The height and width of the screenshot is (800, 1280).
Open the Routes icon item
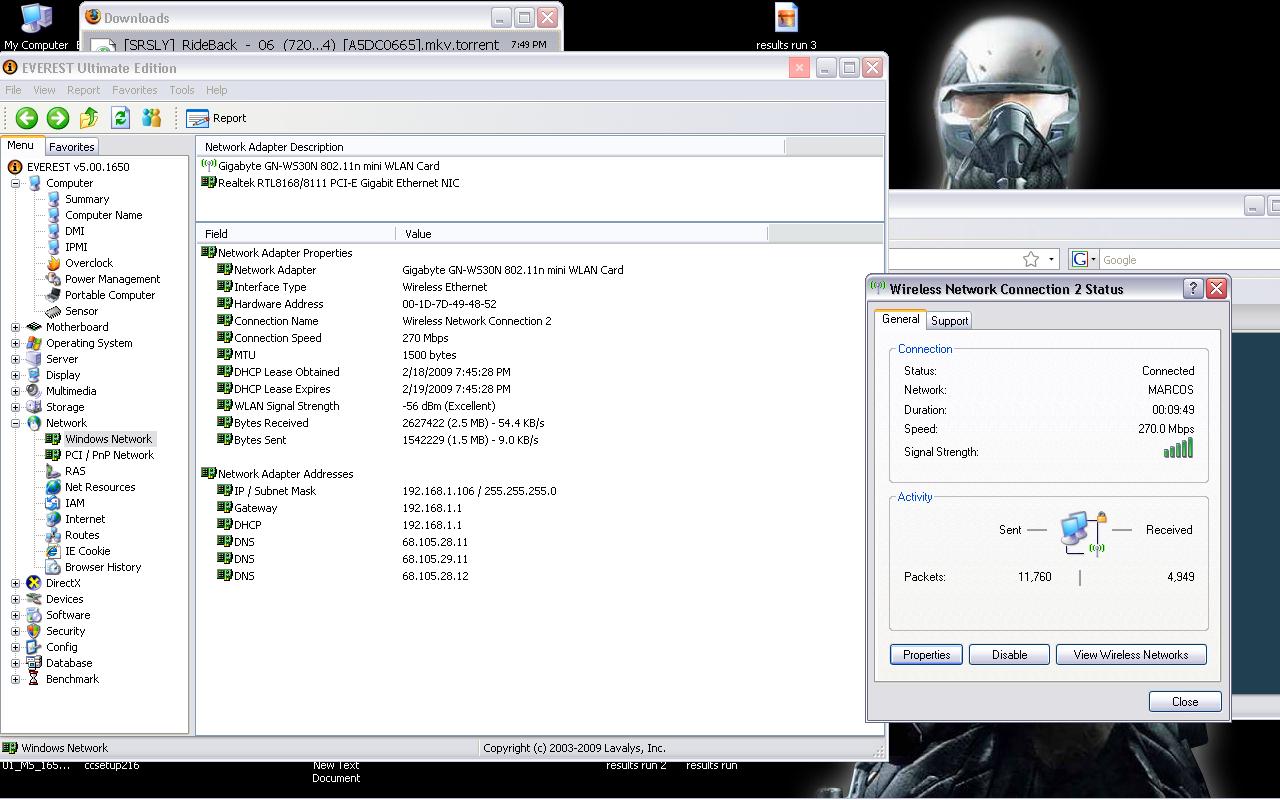(x=54, y=535)
